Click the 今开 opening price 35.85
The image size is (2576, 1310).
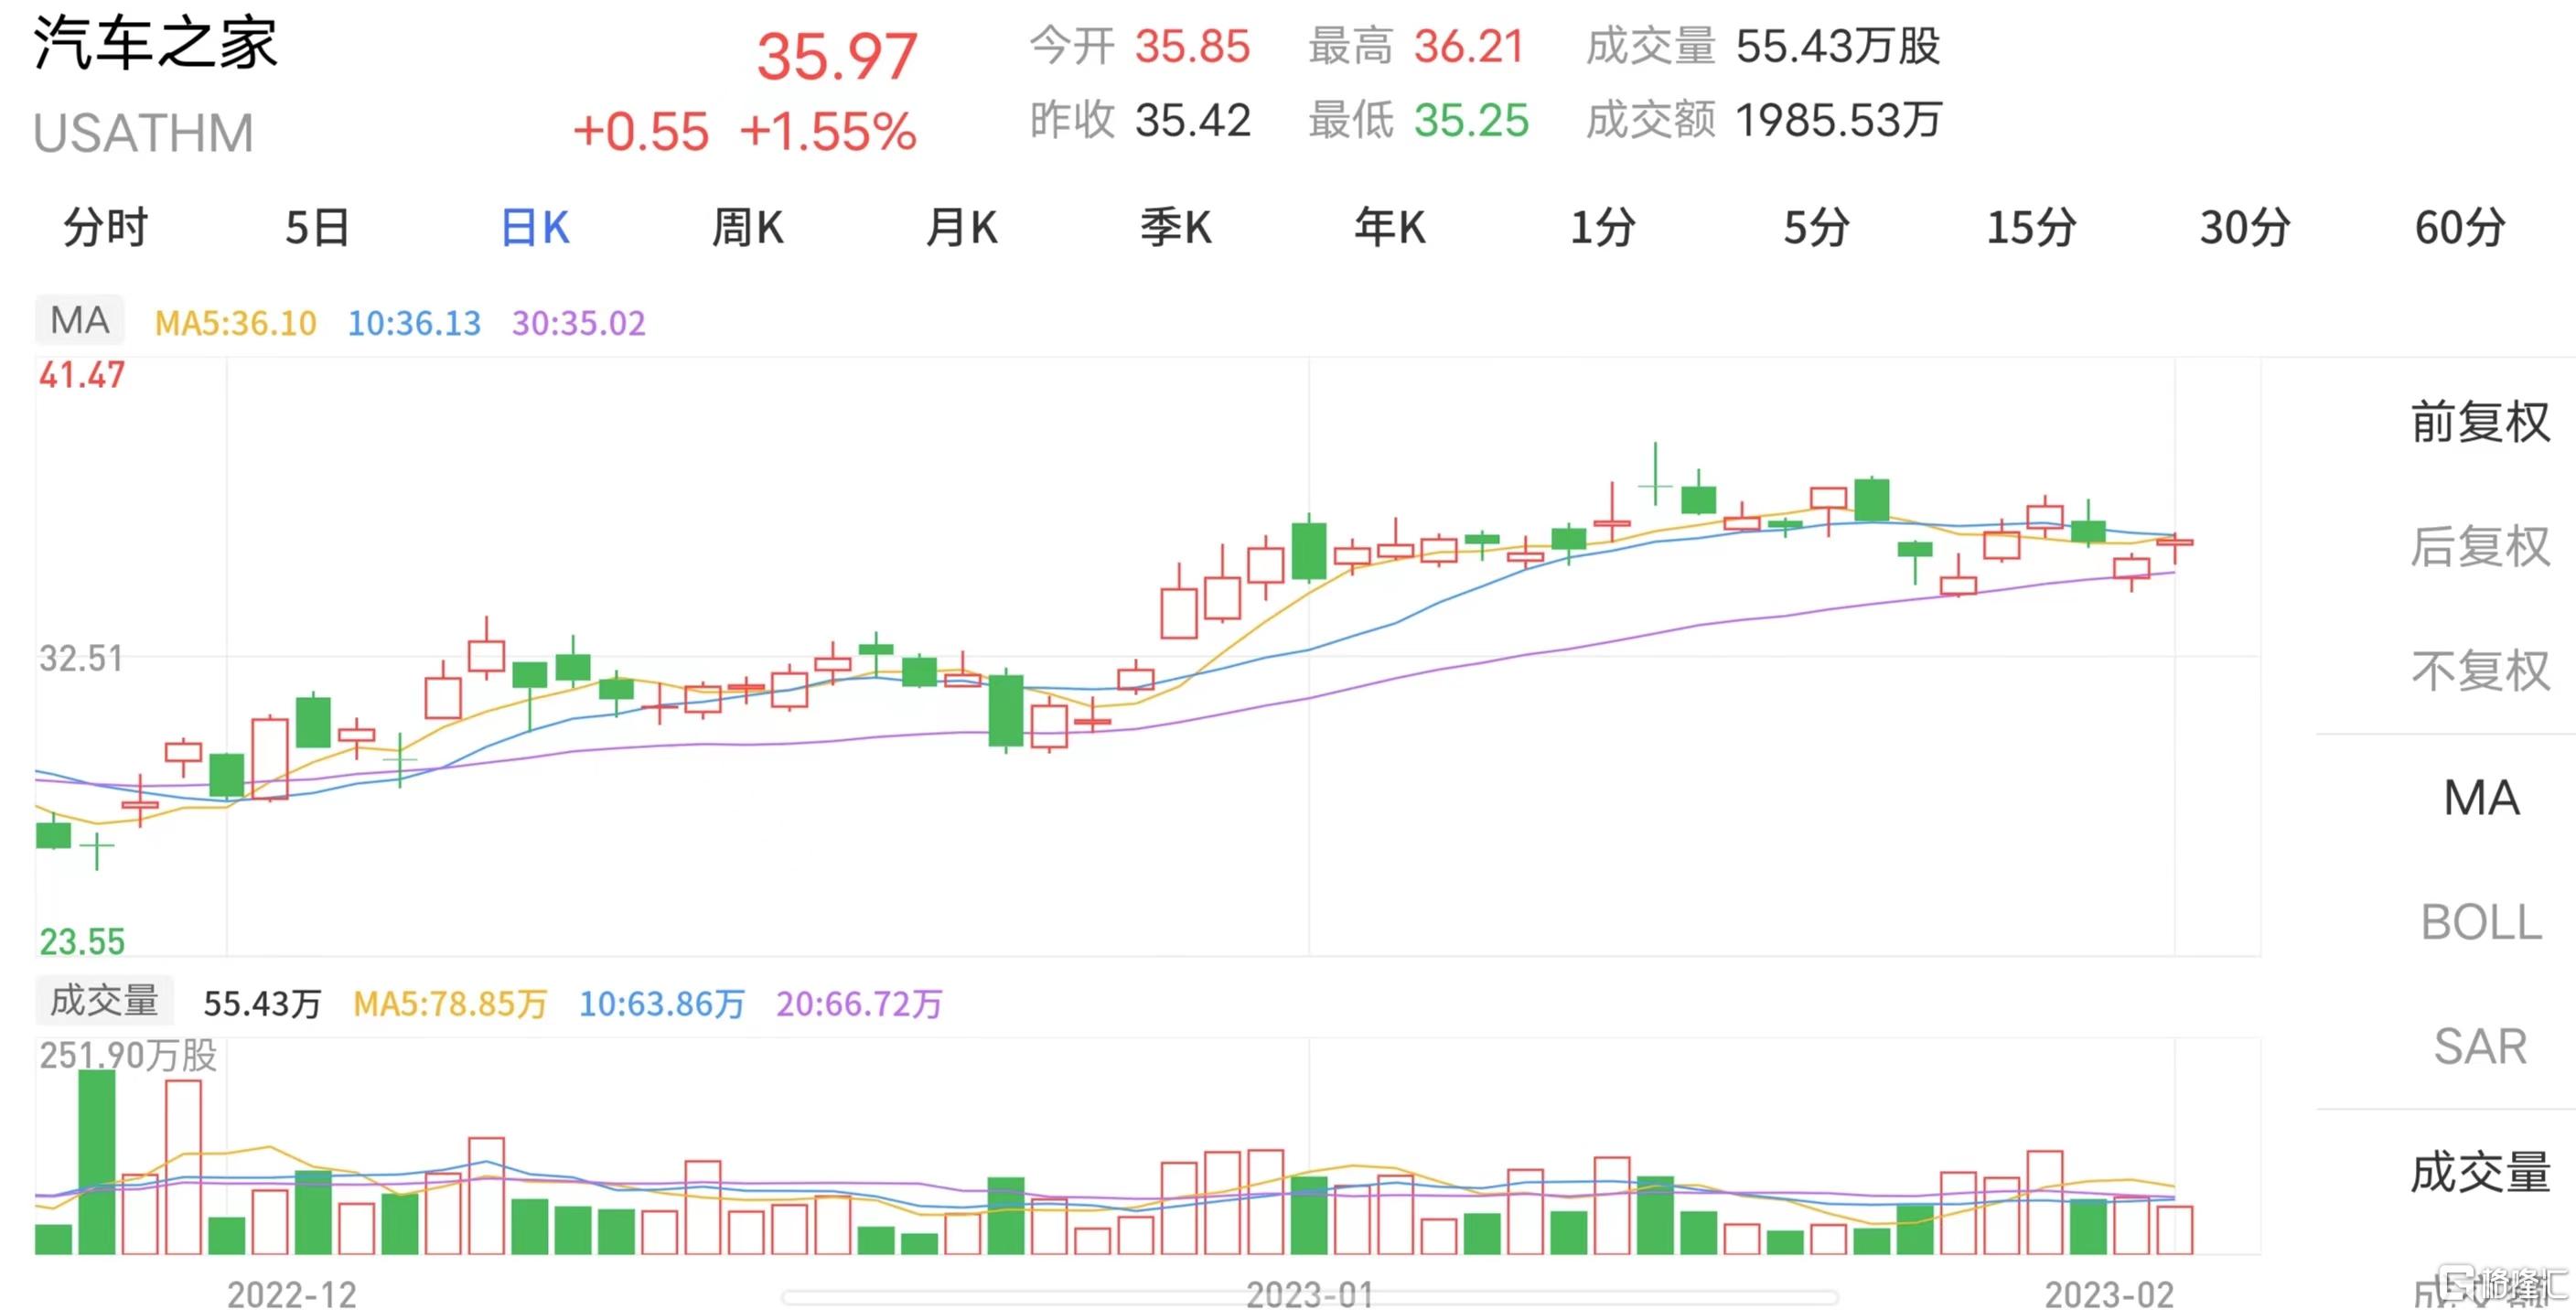[1193, 46]
